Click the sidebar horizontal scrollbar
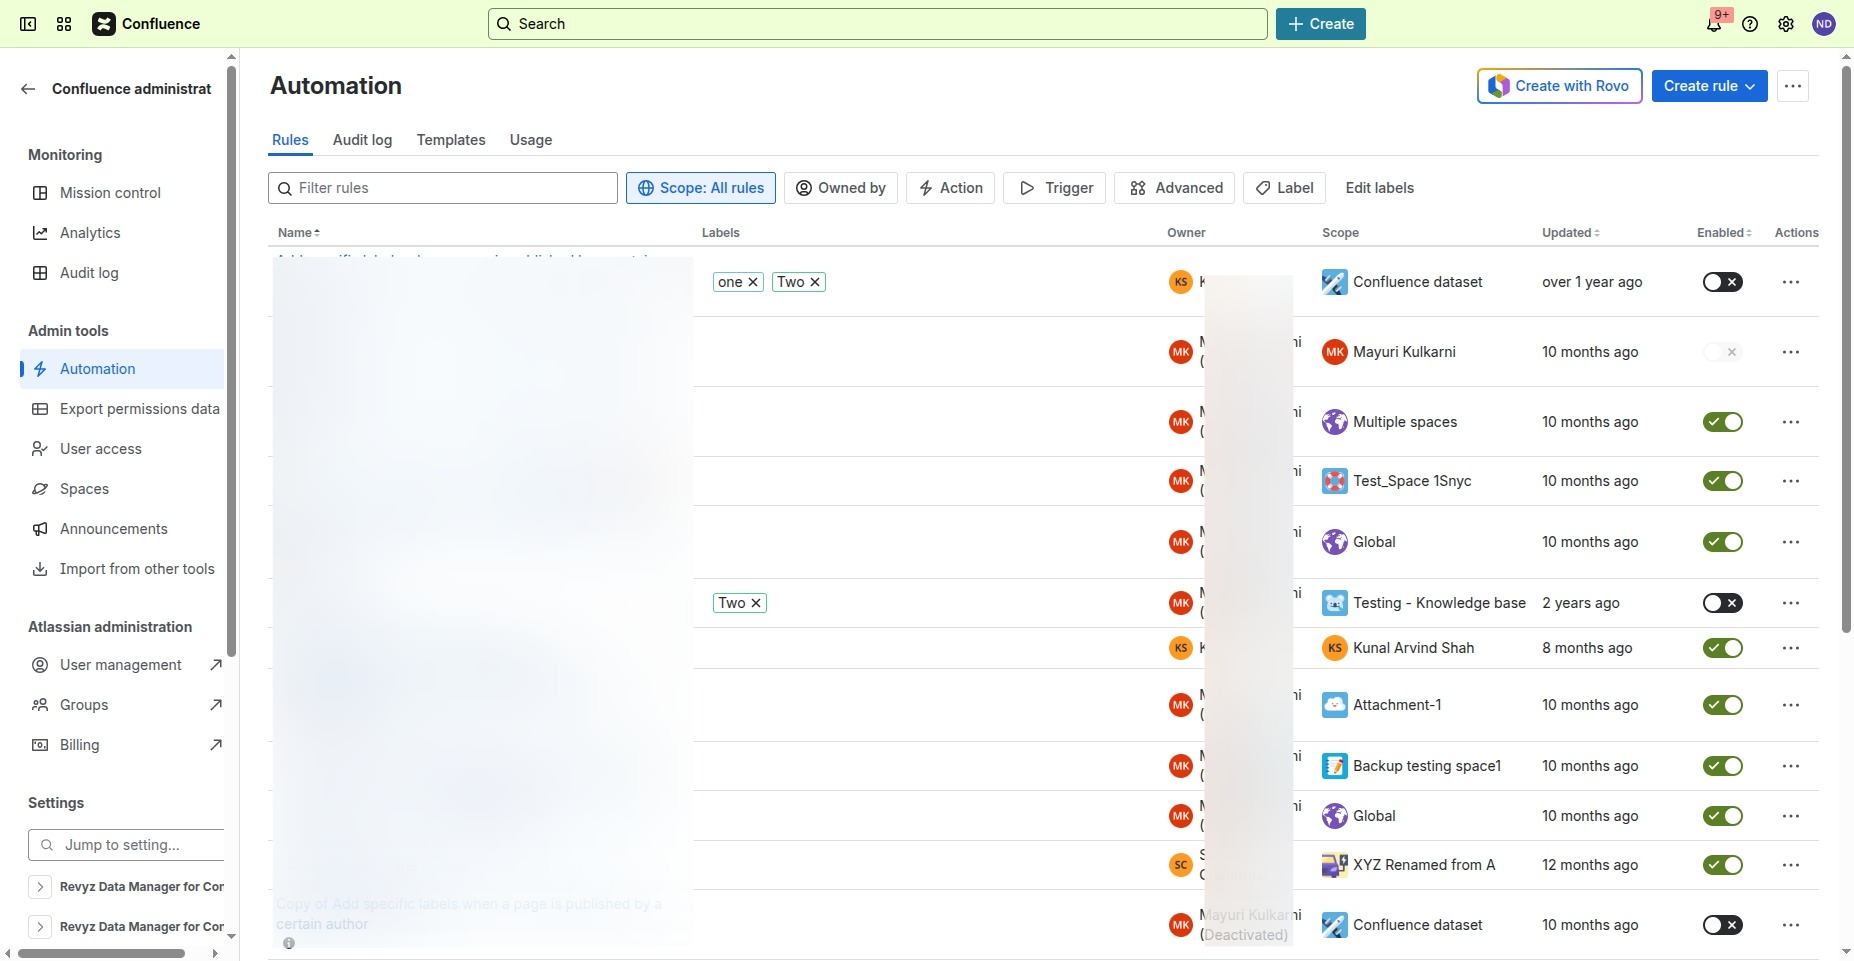 [x=100, y=953]
